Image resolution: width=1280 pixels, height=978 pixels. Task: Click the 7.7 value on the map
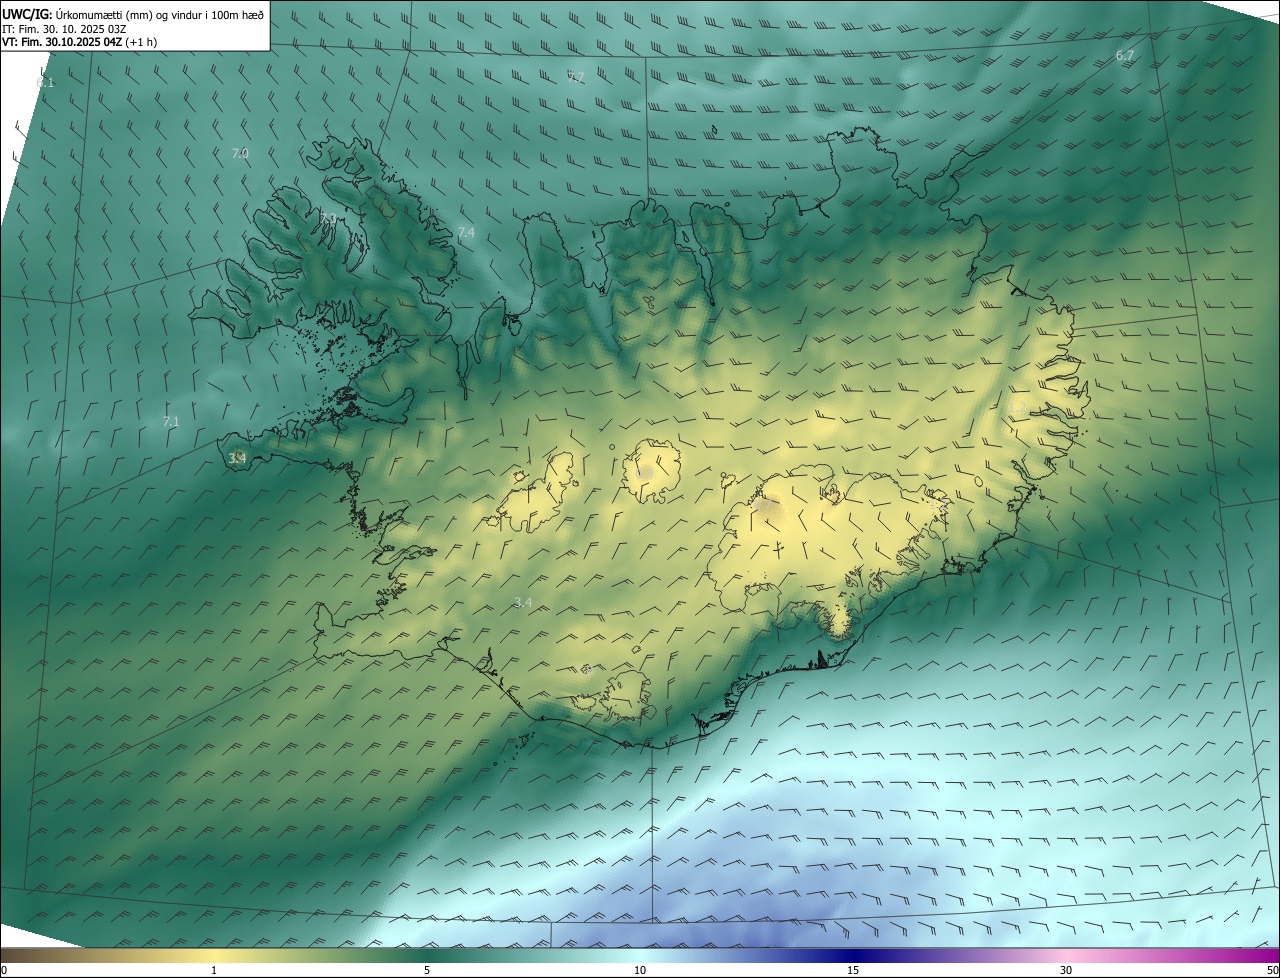click(576, 77)
